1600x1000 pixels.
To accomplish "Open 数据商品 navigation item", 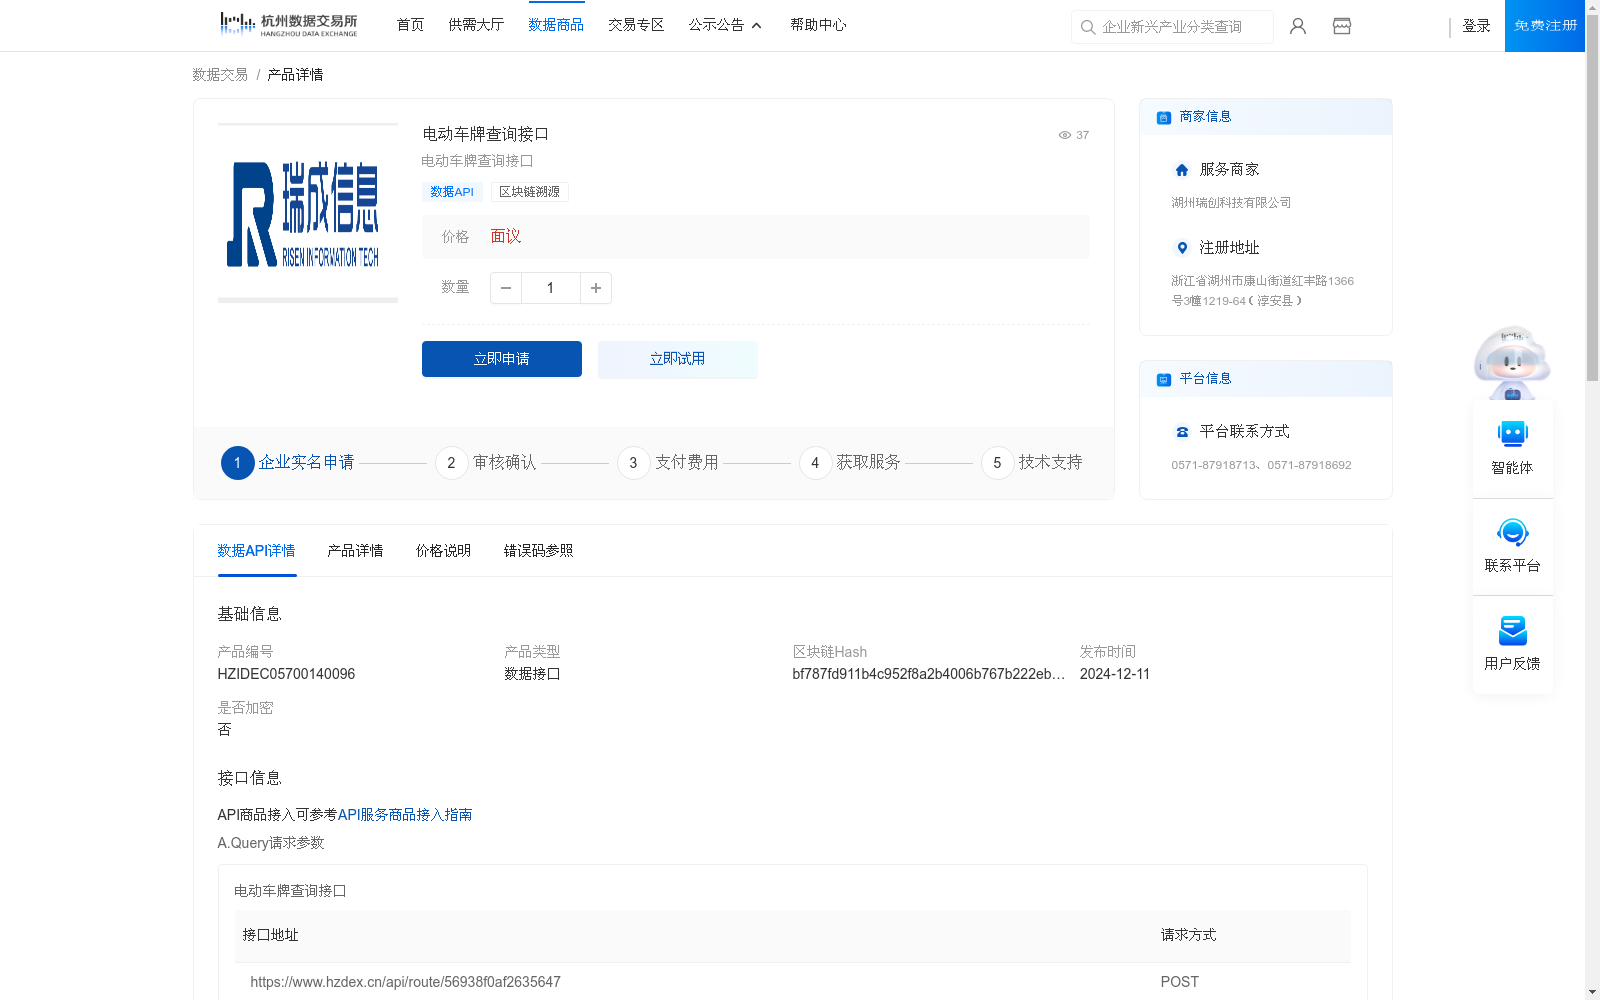I will tap(556, 25).
